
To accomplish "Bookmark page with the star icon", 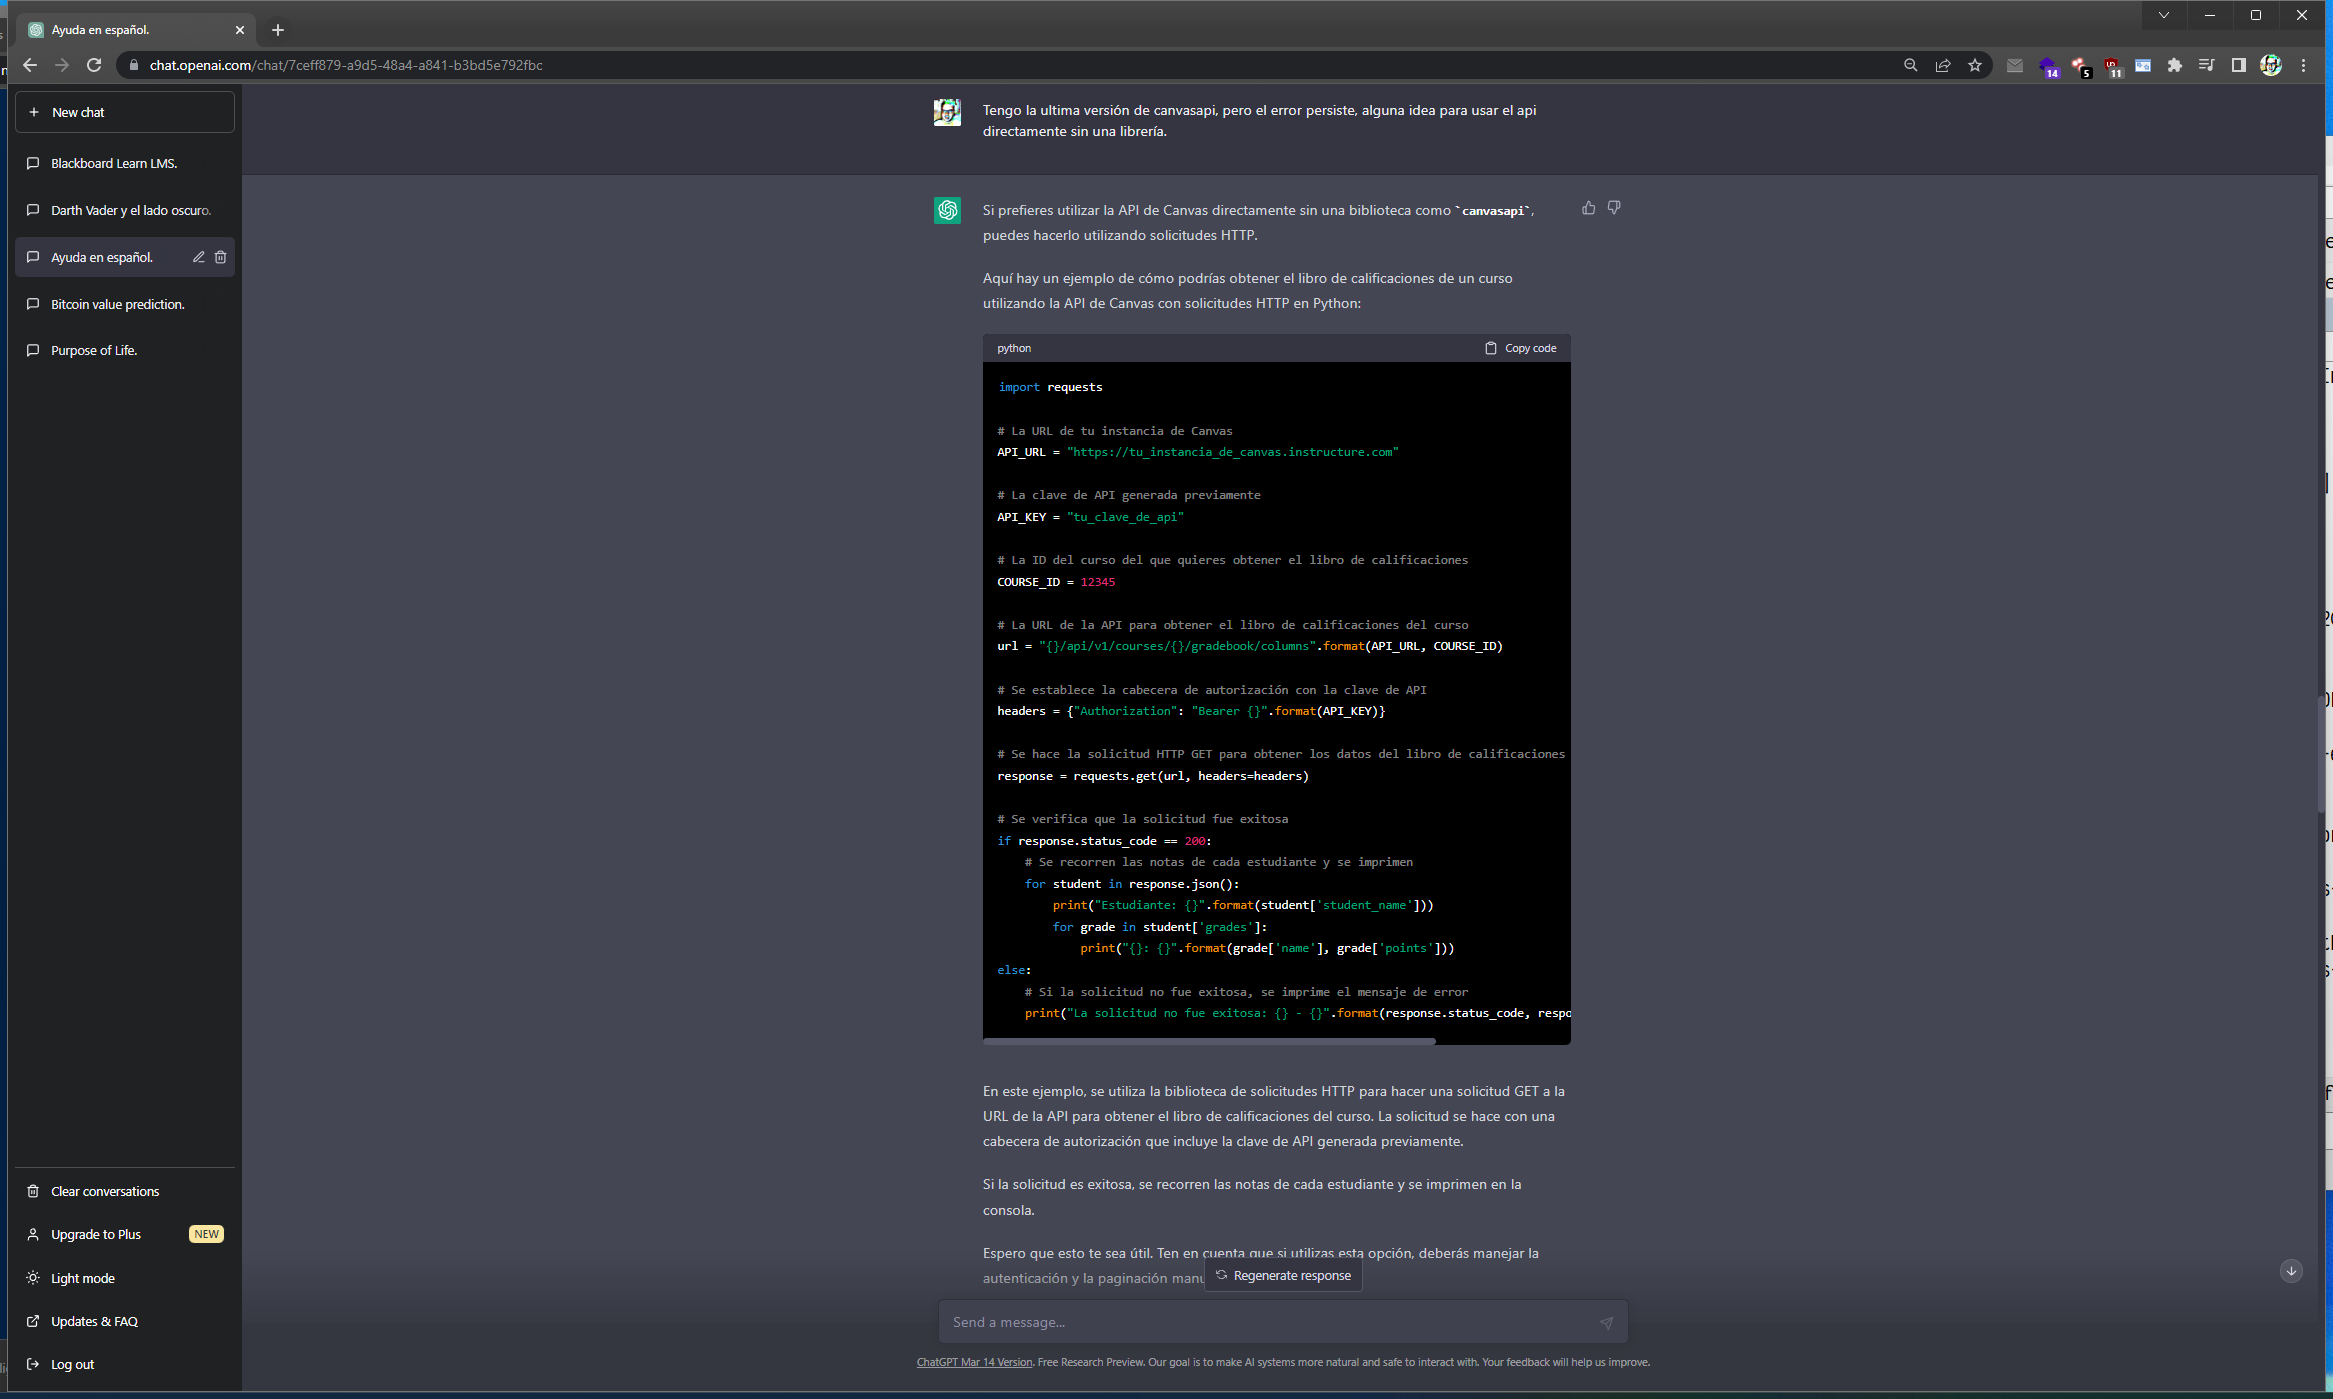I will [x=1975, y=65].
